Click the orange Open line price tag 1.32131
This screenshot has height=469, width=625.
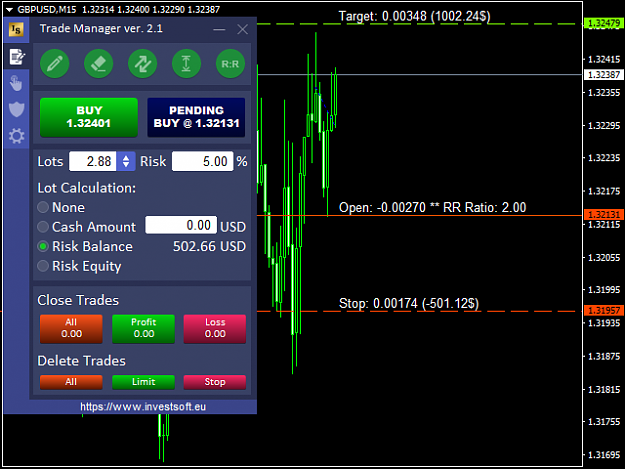pyautogui.click(x=604, y=215)
